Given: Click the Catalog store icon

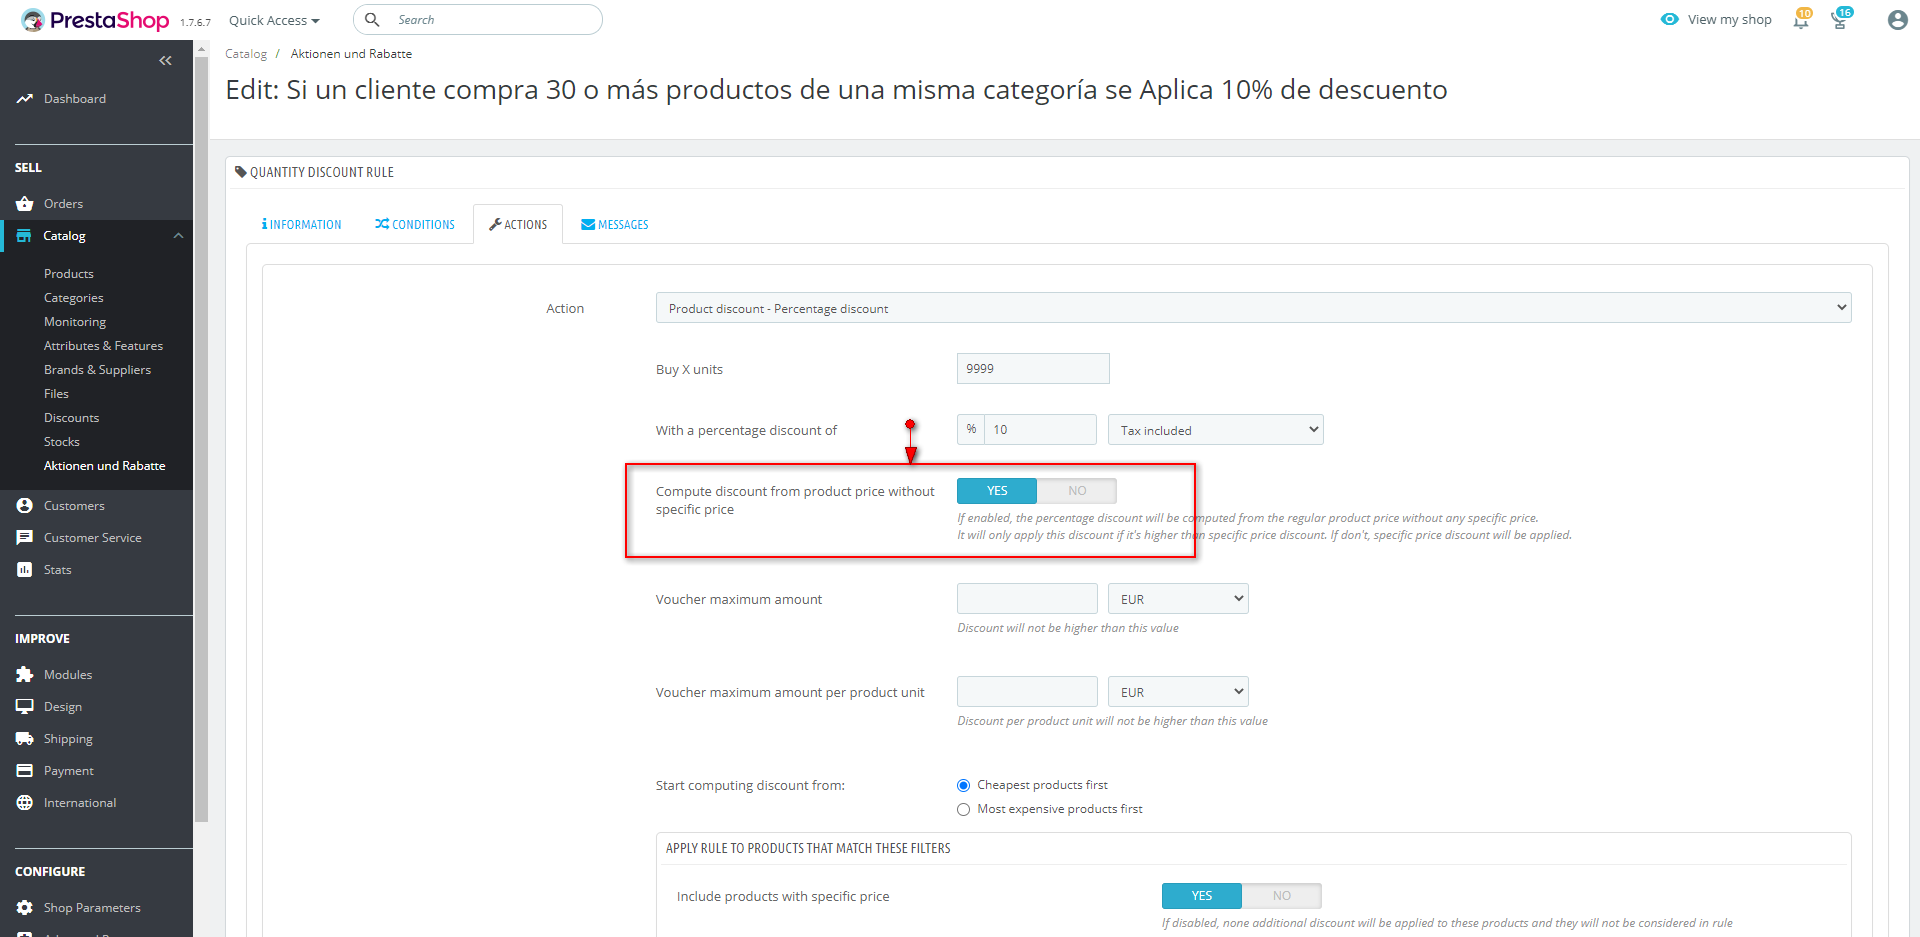Looking at the screenshot, I should (x=24, y=236).
